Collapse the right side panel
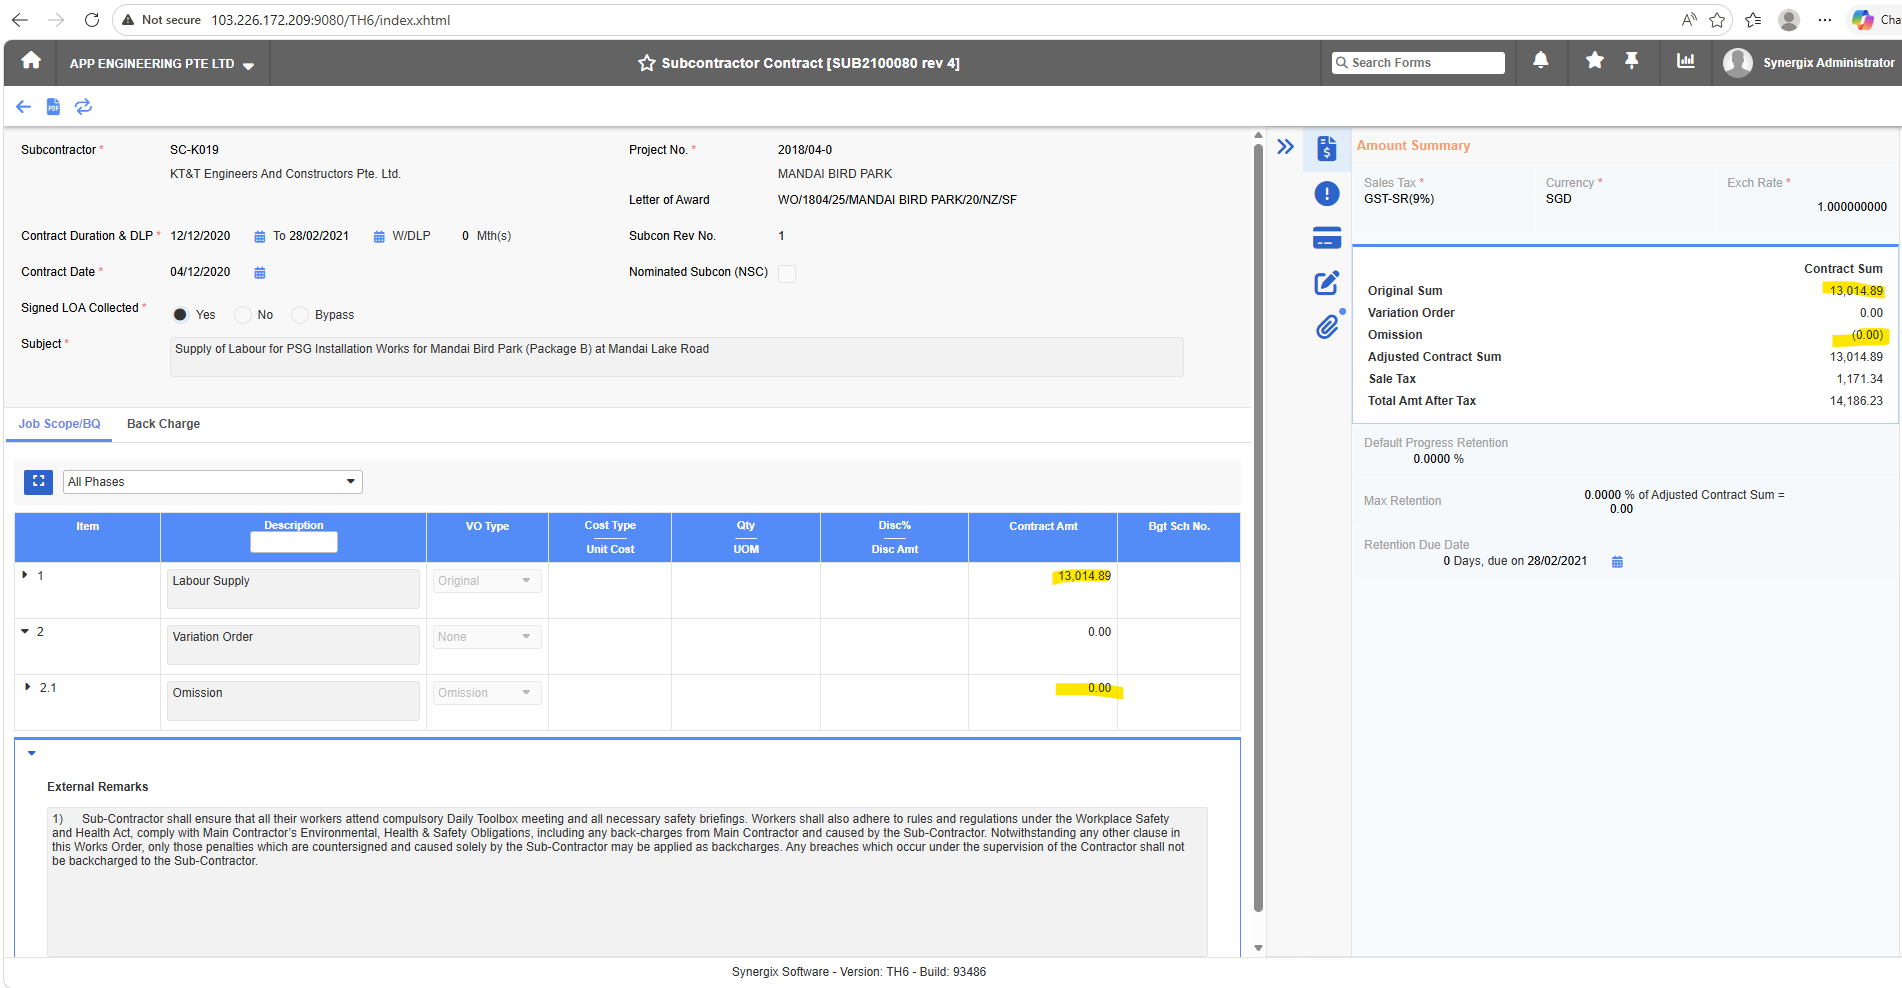The width and height of the screenshot is (1902, 988). [1285, 147]
